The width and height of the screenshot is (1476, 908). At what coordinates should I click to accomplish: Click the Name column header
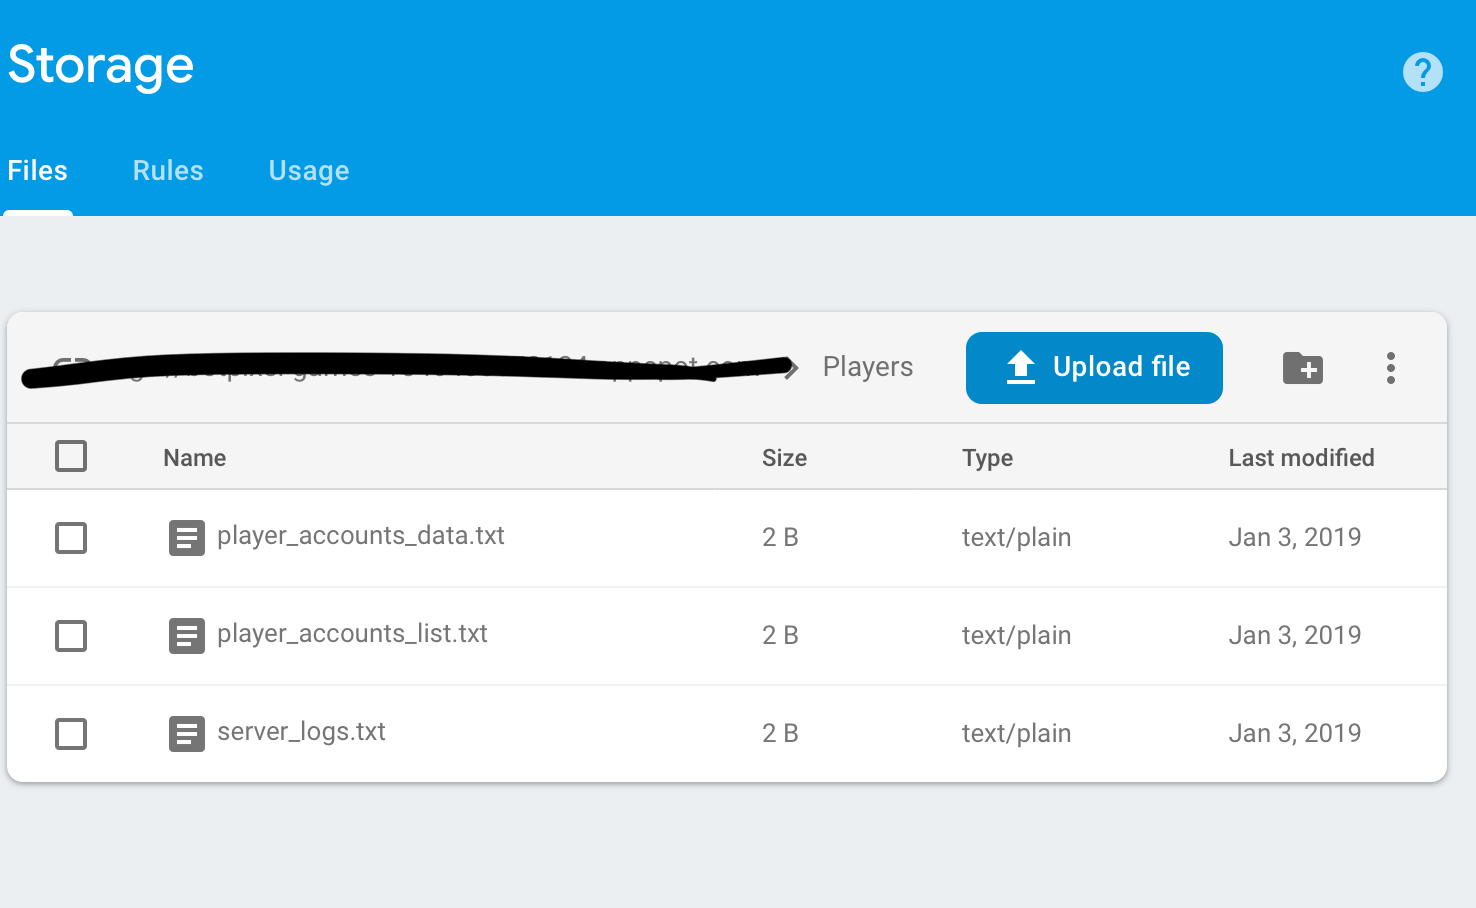(195, 458)
